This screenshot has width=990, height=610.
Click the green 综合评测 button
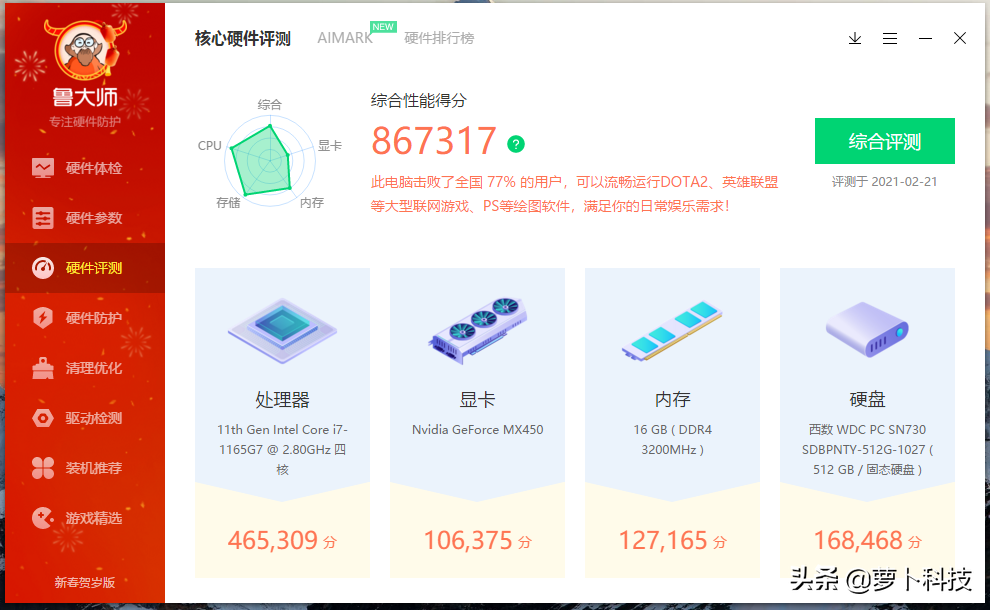coord(885,141)
